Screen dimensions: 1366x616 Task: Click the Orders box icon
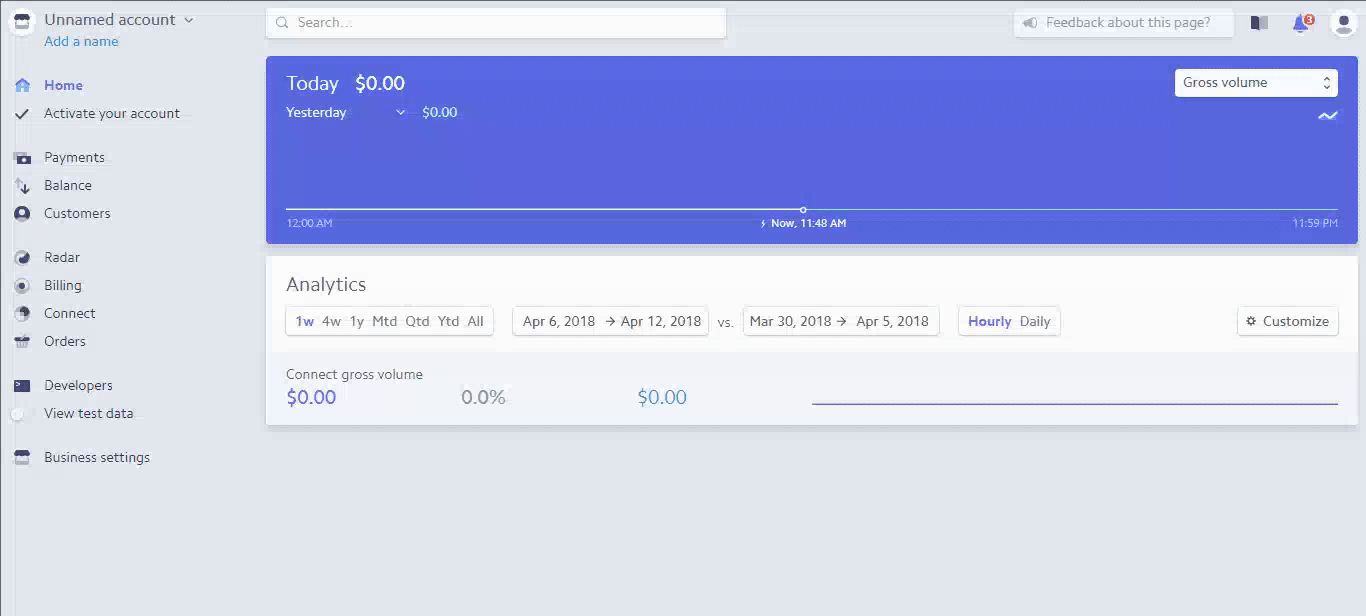tap(22, 342)
